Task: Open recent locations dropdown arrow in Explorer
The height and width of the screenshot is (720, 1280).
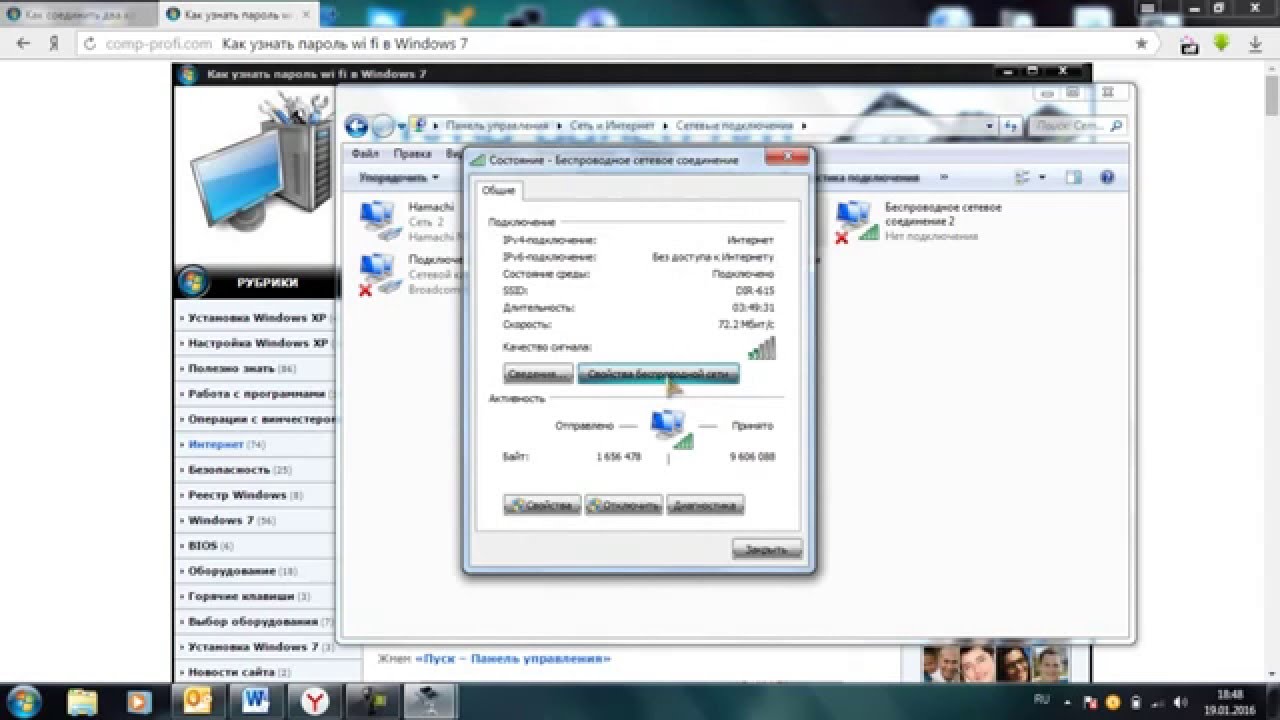Action: click(x=401, y=126)
